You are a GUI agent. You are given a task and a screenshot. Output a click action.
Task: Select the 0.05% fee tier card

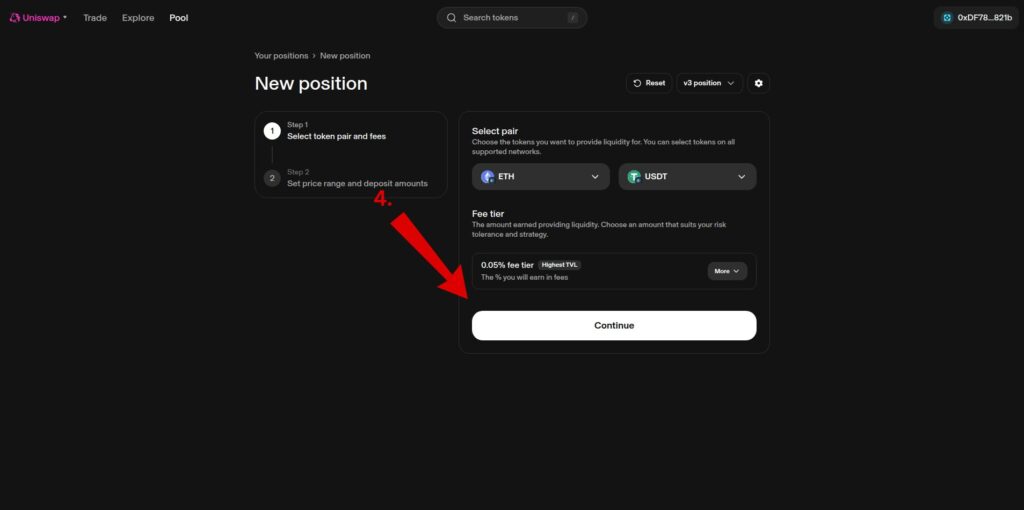pos(580,271)
